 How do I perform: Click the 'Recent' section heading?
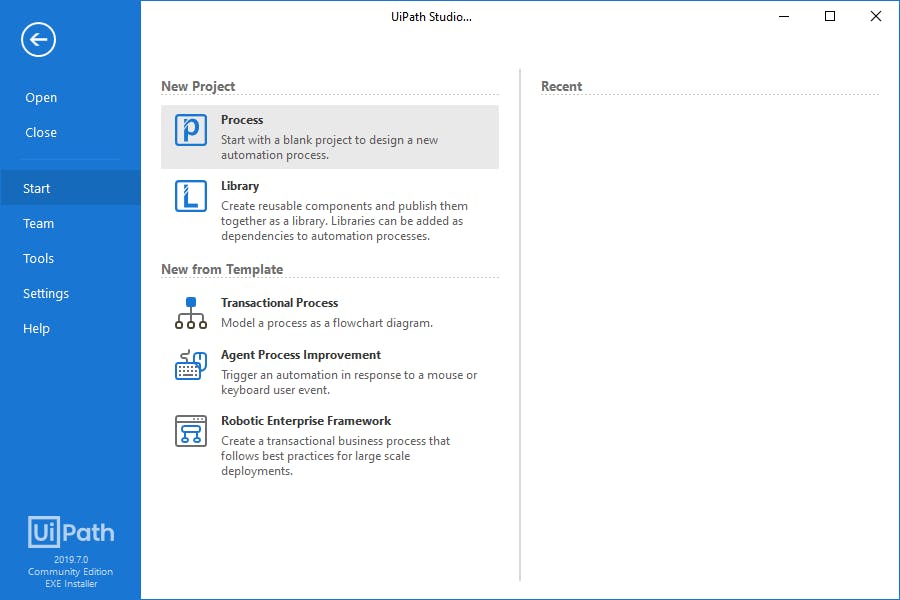click(561, 86)
